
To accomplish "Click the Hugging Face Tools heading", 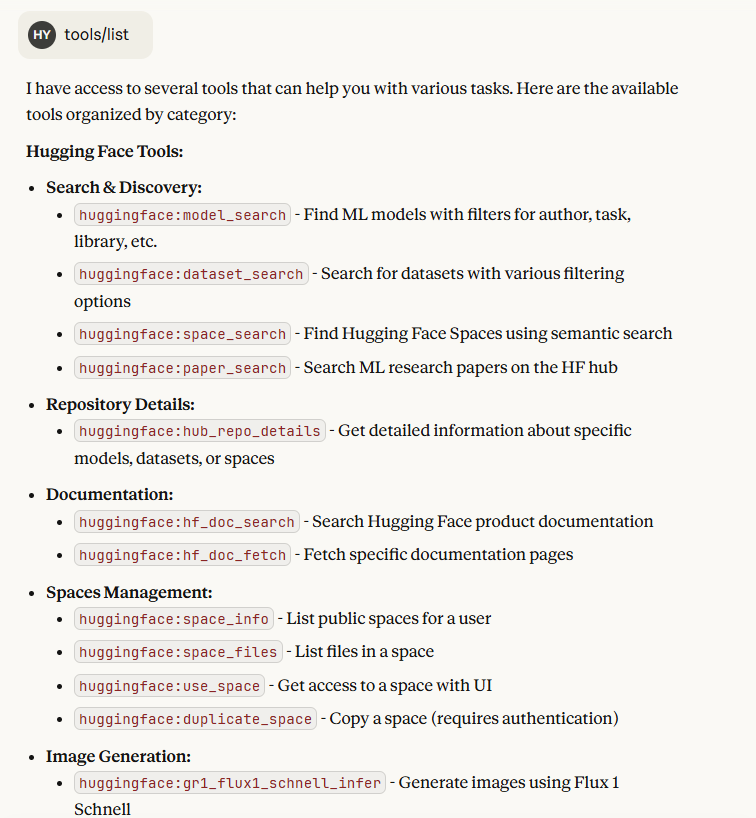I will coord(105,152).
